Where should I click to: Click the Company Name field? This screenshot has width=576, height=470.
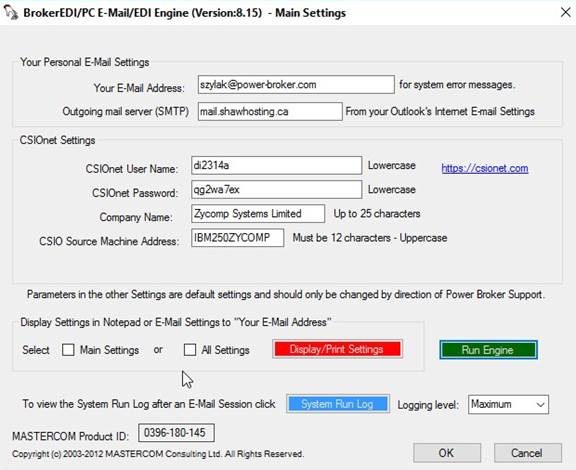258,214
